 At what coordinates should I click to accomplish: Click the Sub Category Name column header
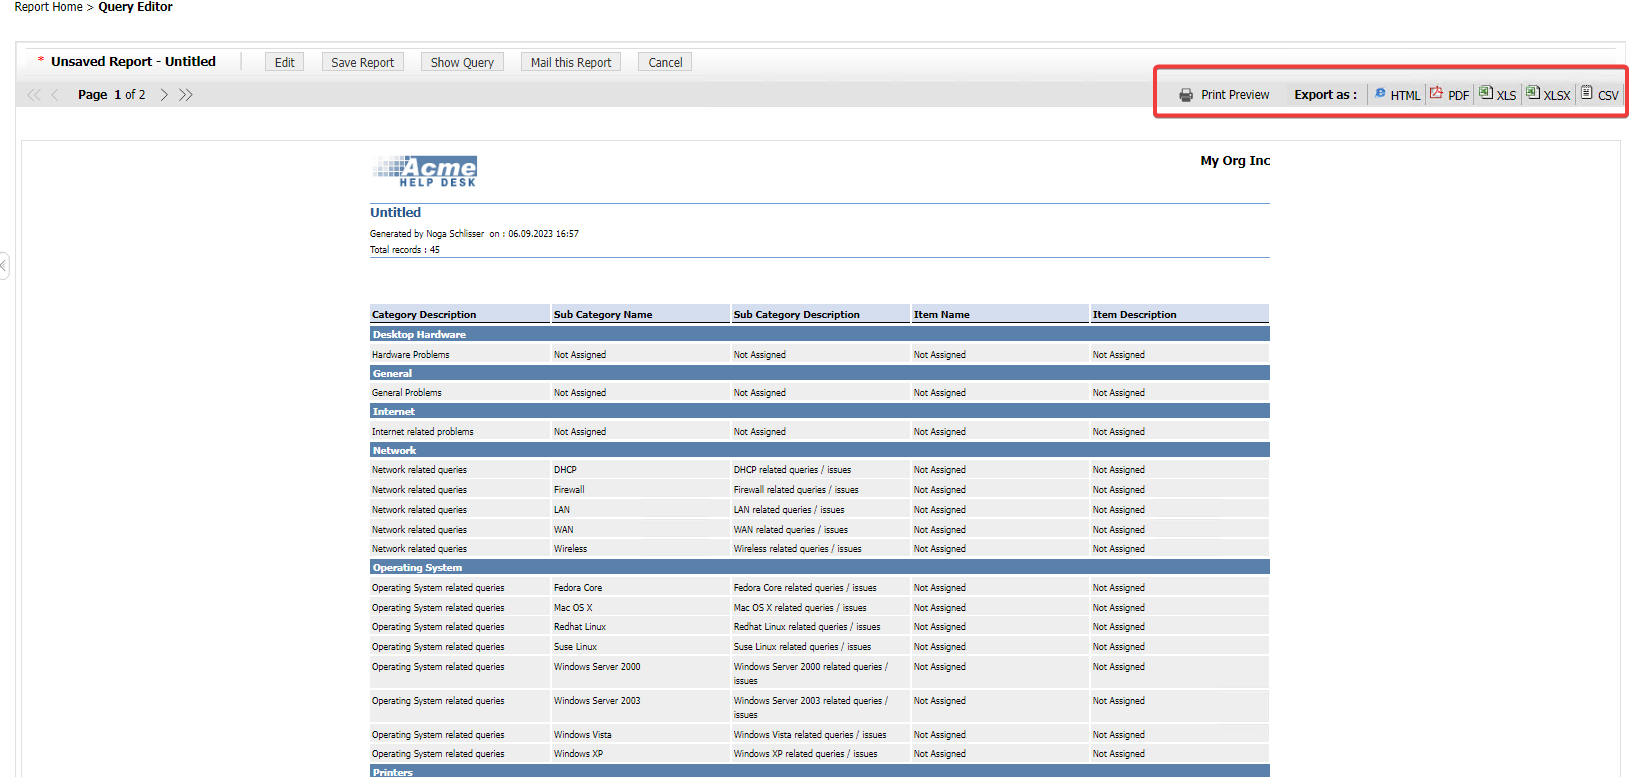[x=603, y=314]
